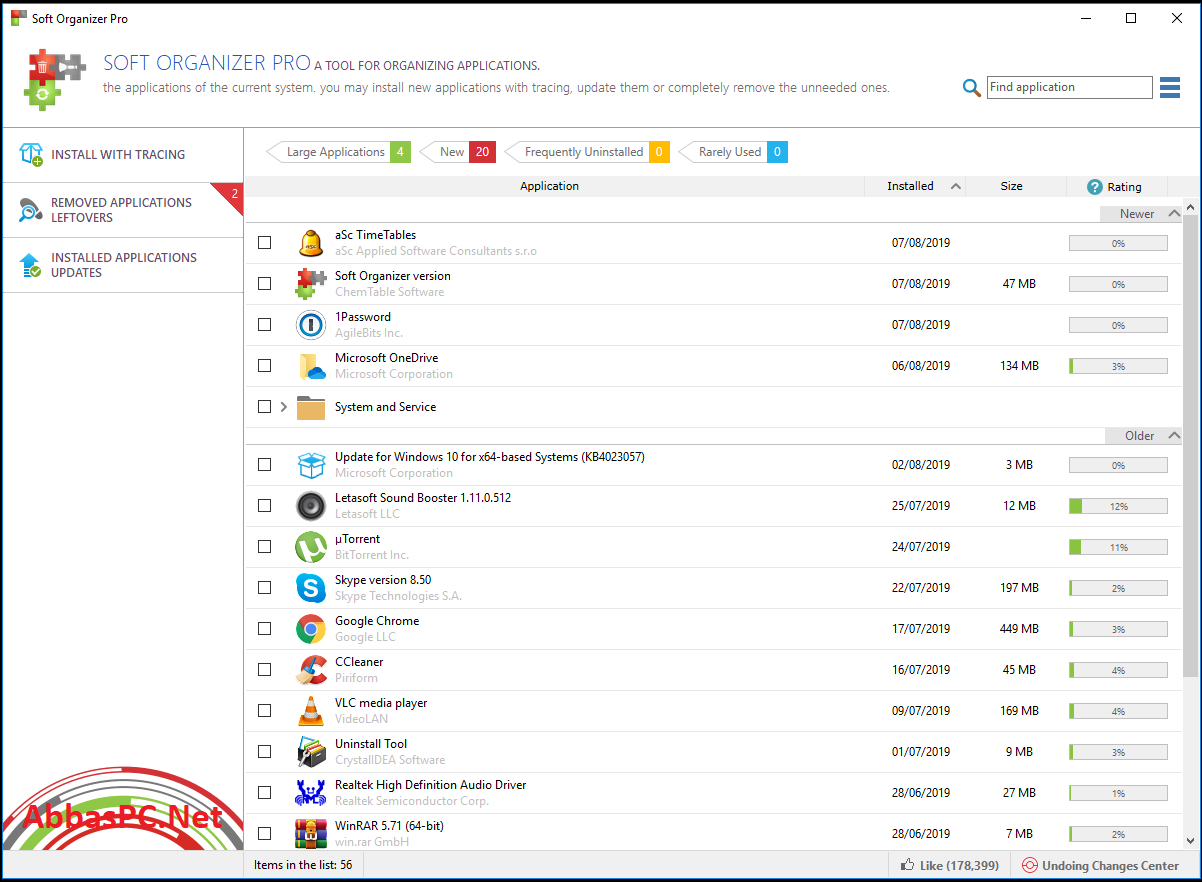1202x882 pixels.
Task: Click the Skype app icon
Action: pos(311,588)
